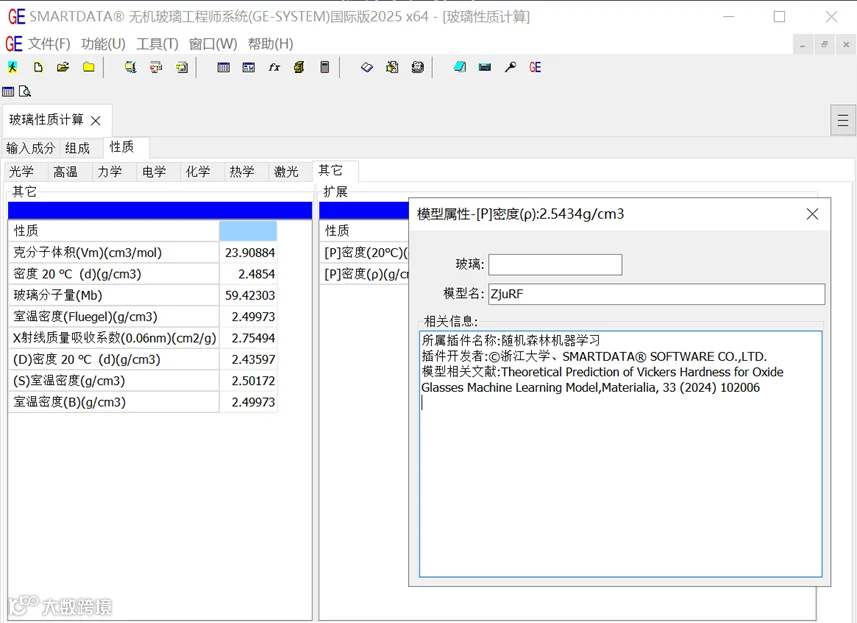Click the value cell 23.90884
The height and width of the screenshot is (623, 857).
(x=248, y=252)
